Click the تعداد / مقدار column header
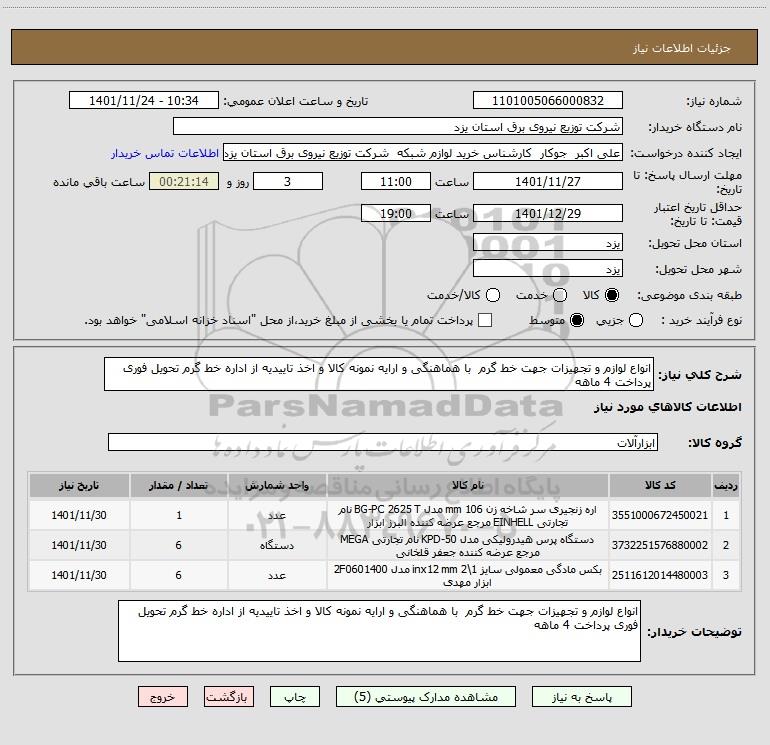The image size is (770, 745). (x=179, y=486)
